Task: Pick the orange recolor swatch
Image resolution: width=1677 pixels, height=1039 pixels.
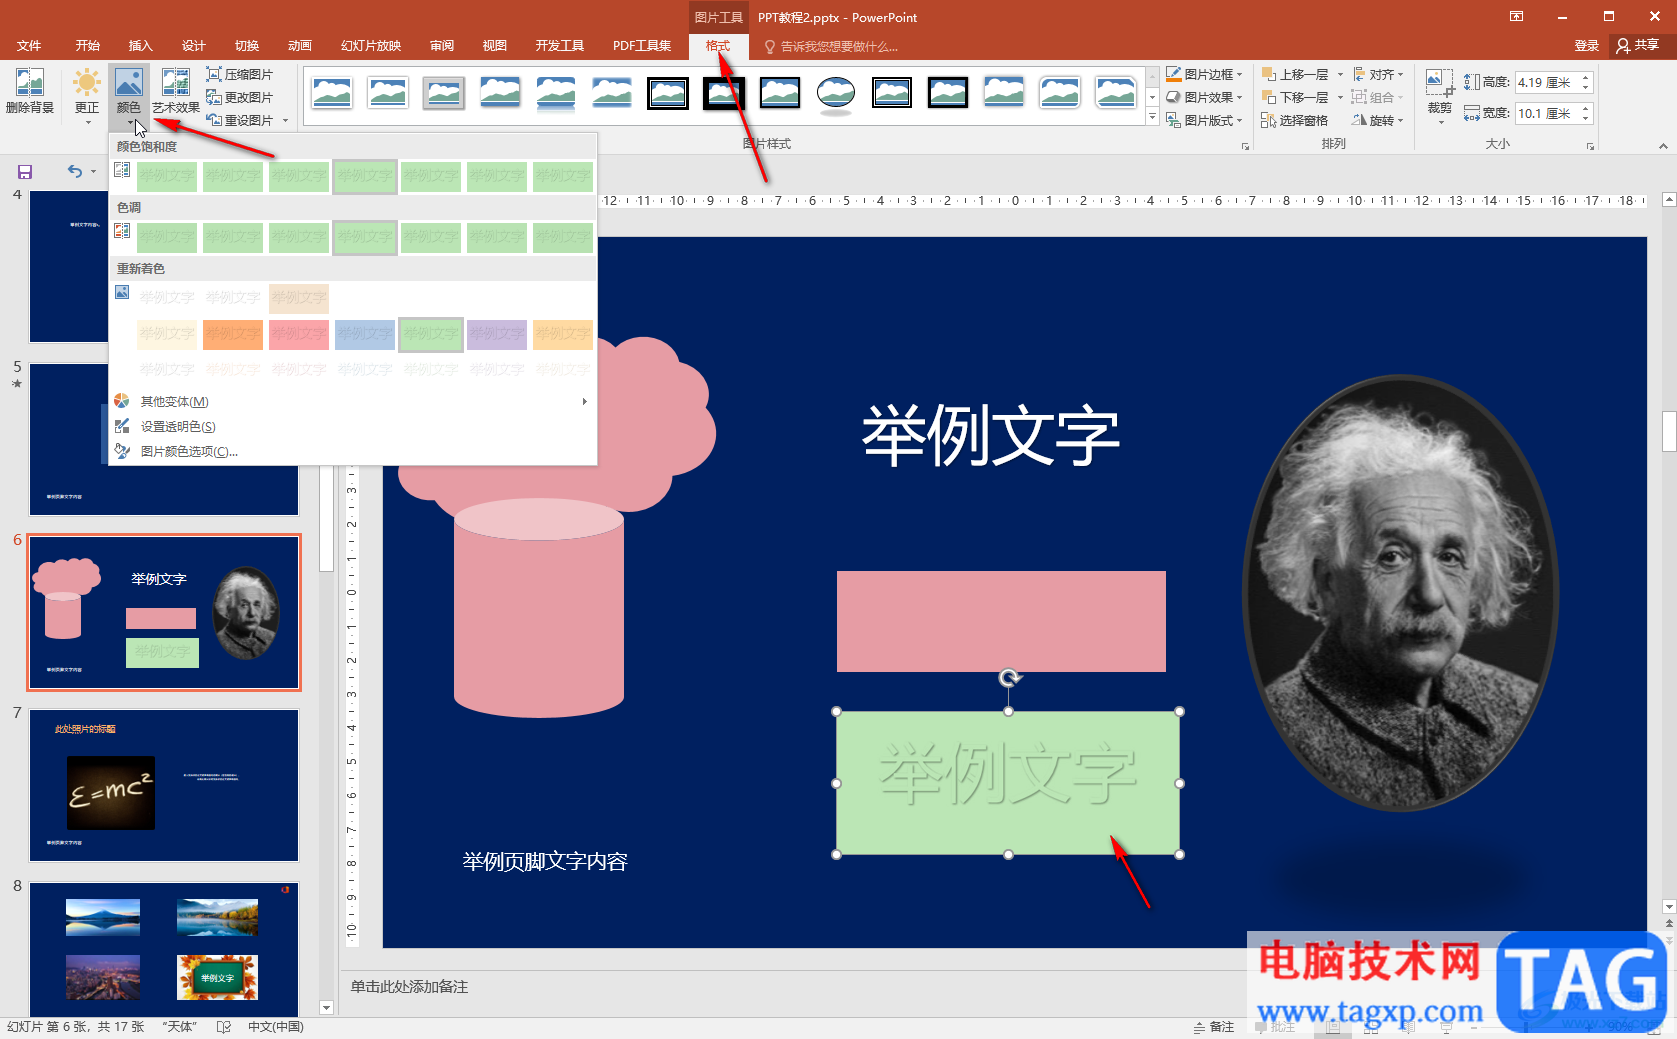Action: click(x=233, y=334)
